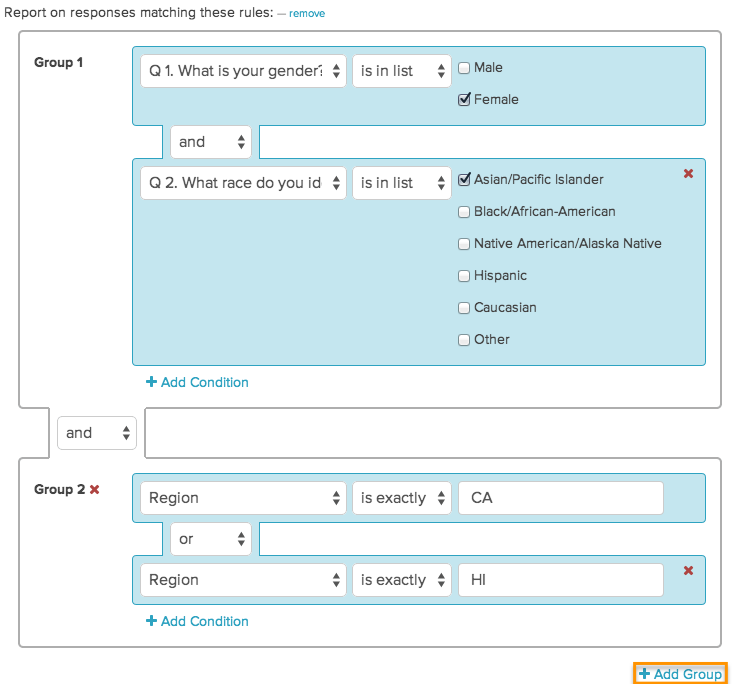The height and width of the screenshot is (684, 732).
Task: Change the 'and' operator between groups
Action: coord(97,433)
